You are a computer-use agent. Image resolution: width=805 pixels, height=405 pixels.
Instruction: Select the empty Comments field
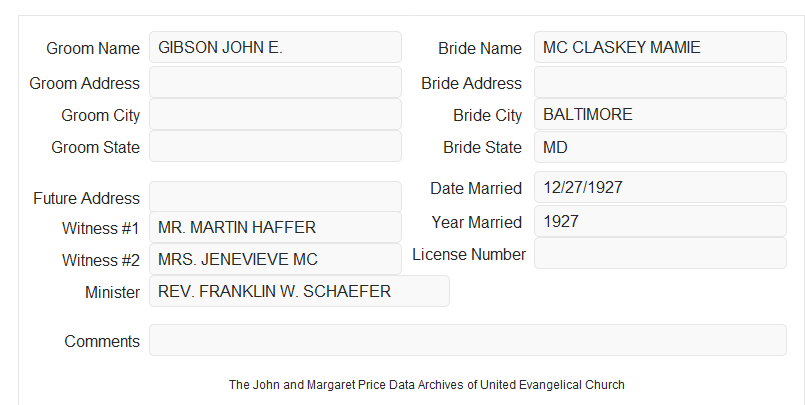point(468,340)
